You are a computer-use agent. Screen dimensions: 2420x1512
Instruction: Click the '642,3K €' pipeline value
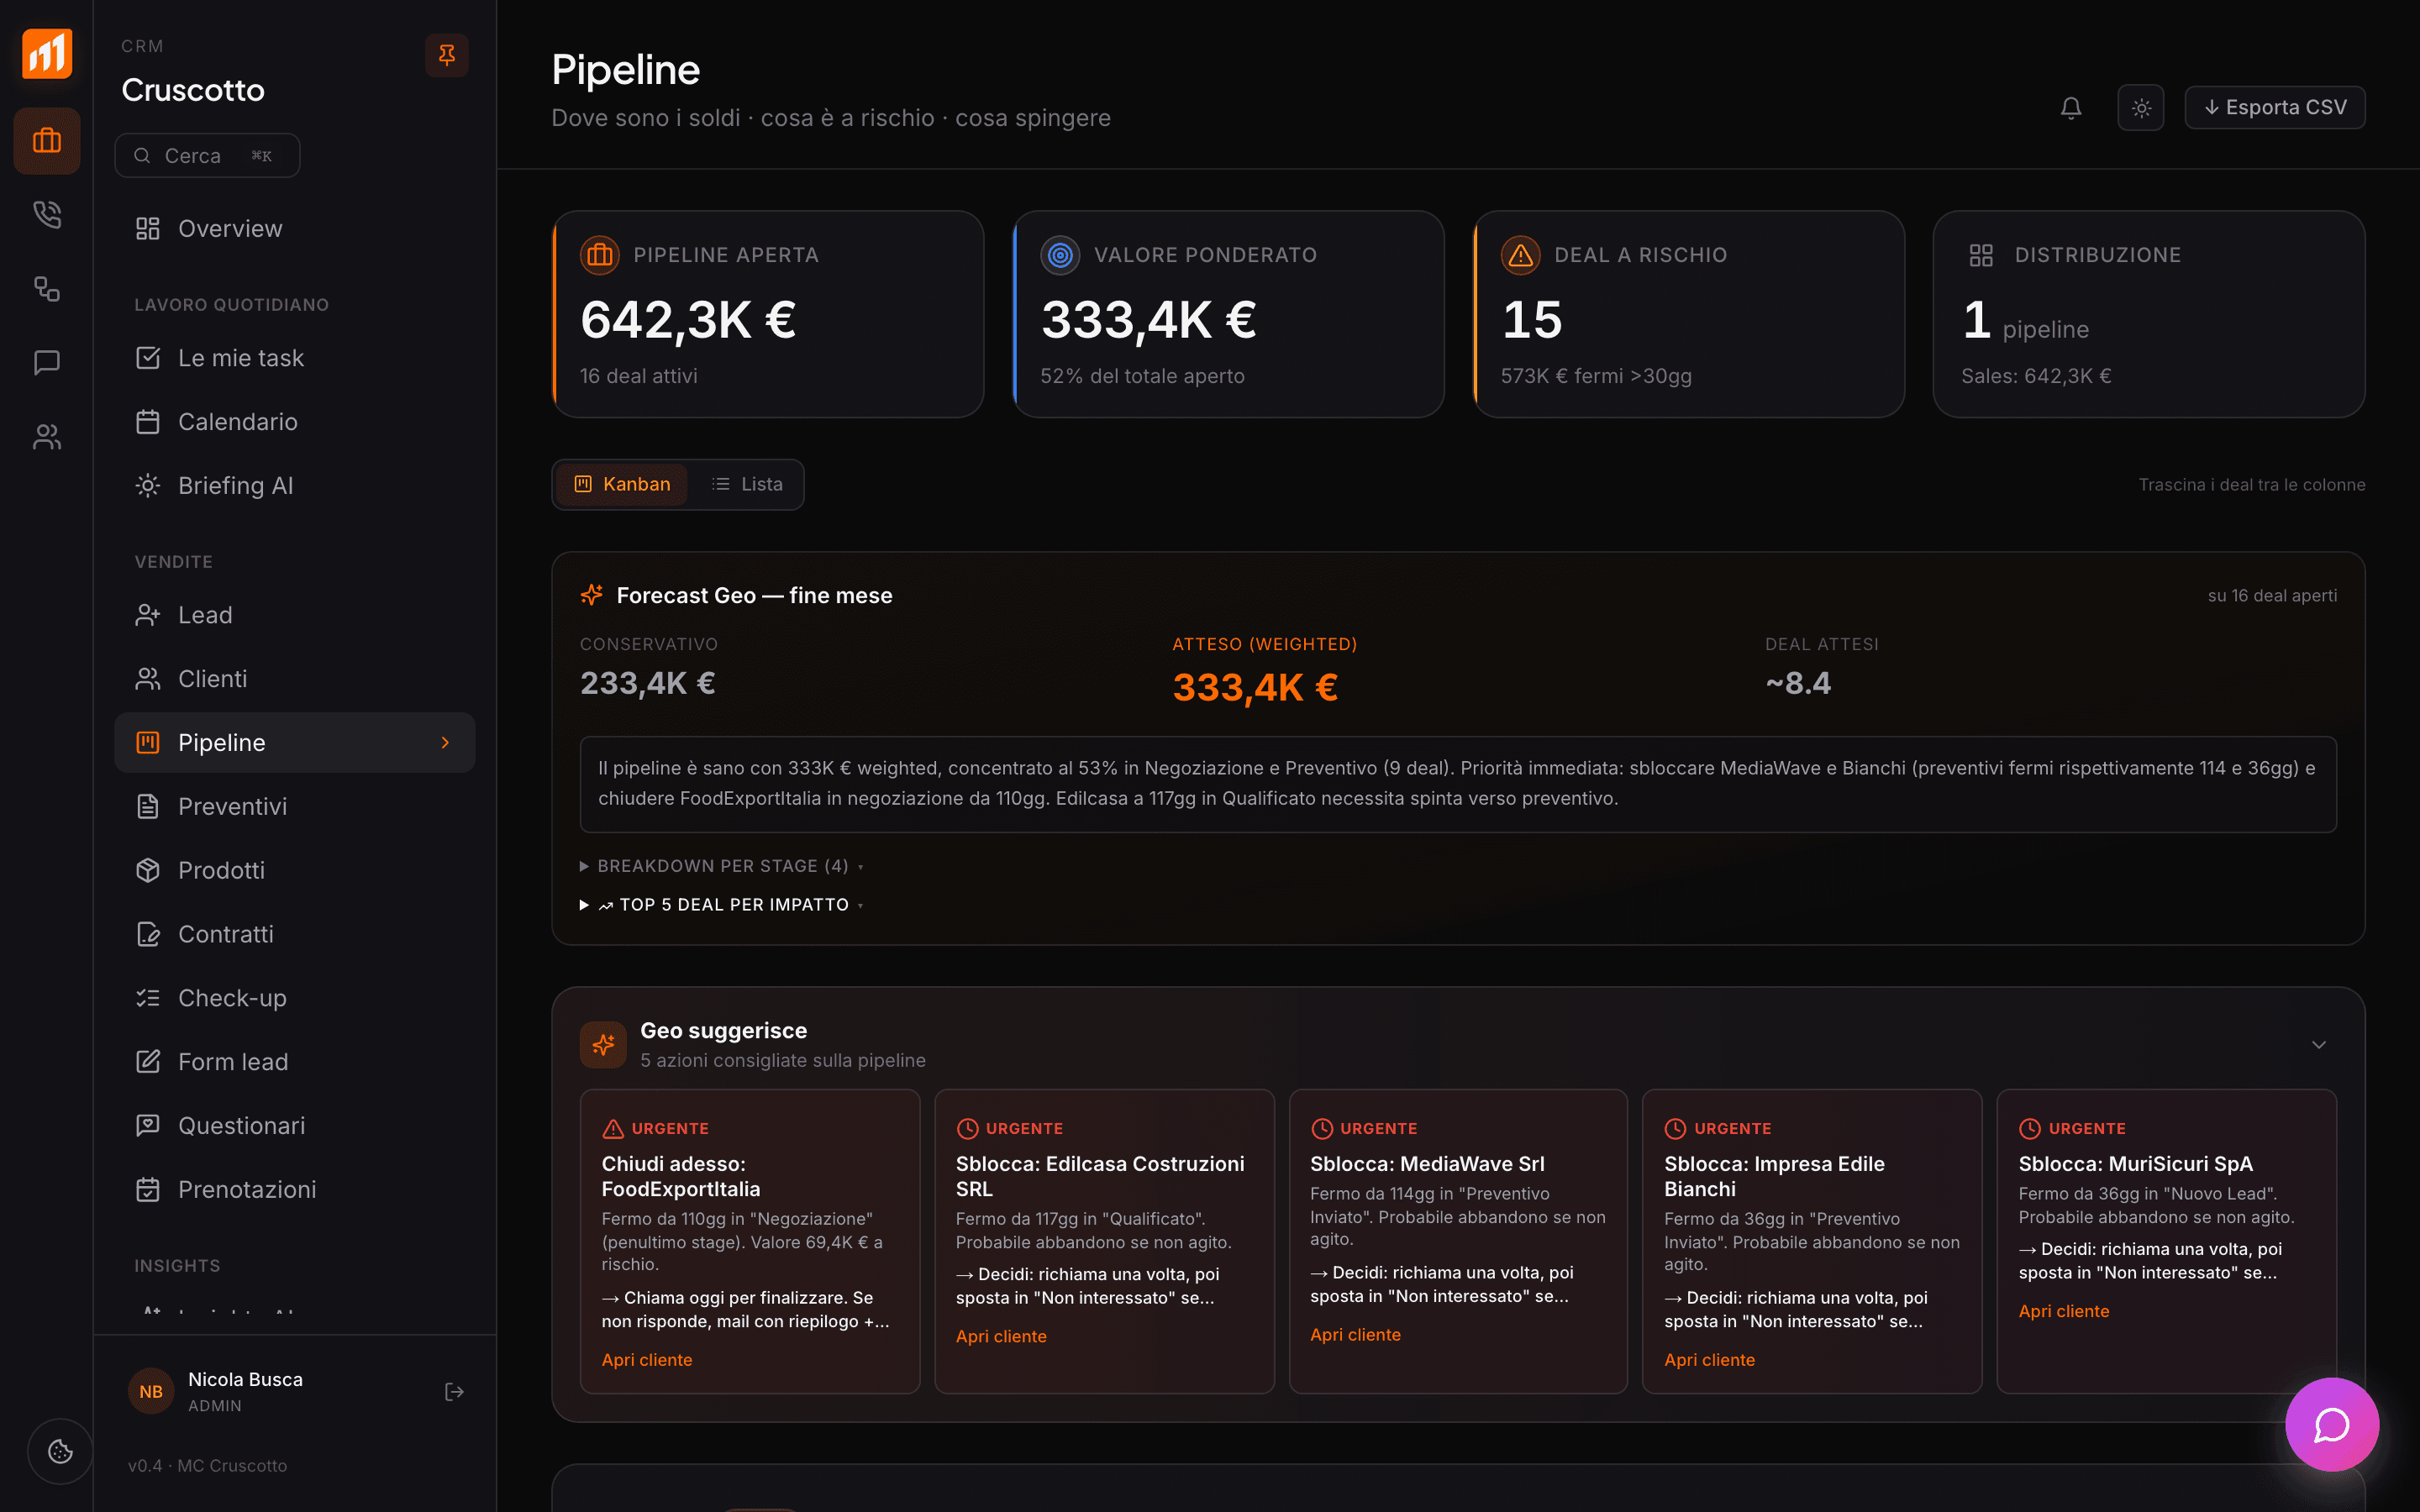688,321
